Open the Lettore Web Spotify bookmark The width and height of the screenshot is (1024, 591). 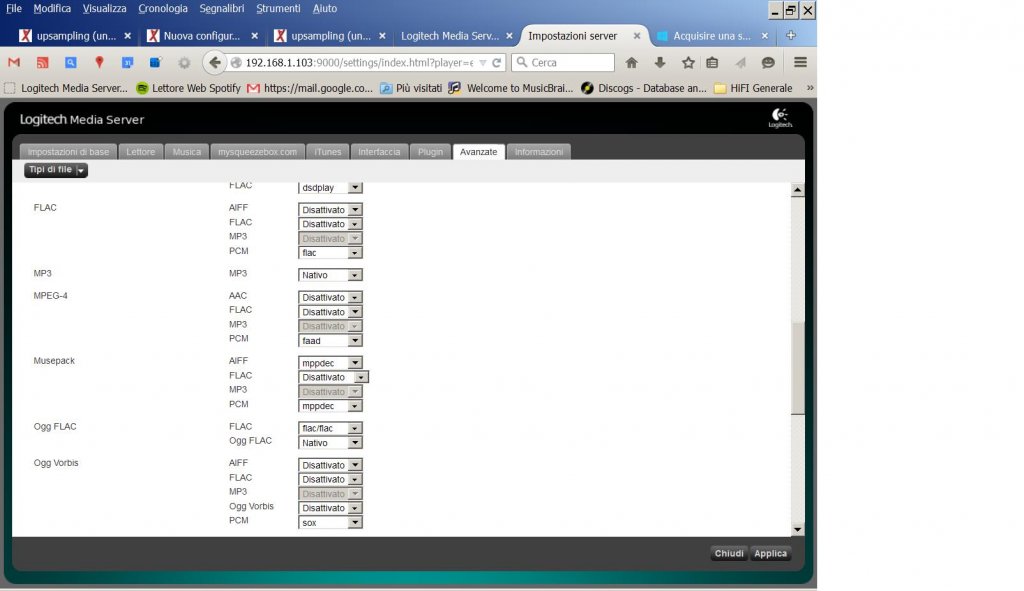pyautogui.click(x=188, y=88)
